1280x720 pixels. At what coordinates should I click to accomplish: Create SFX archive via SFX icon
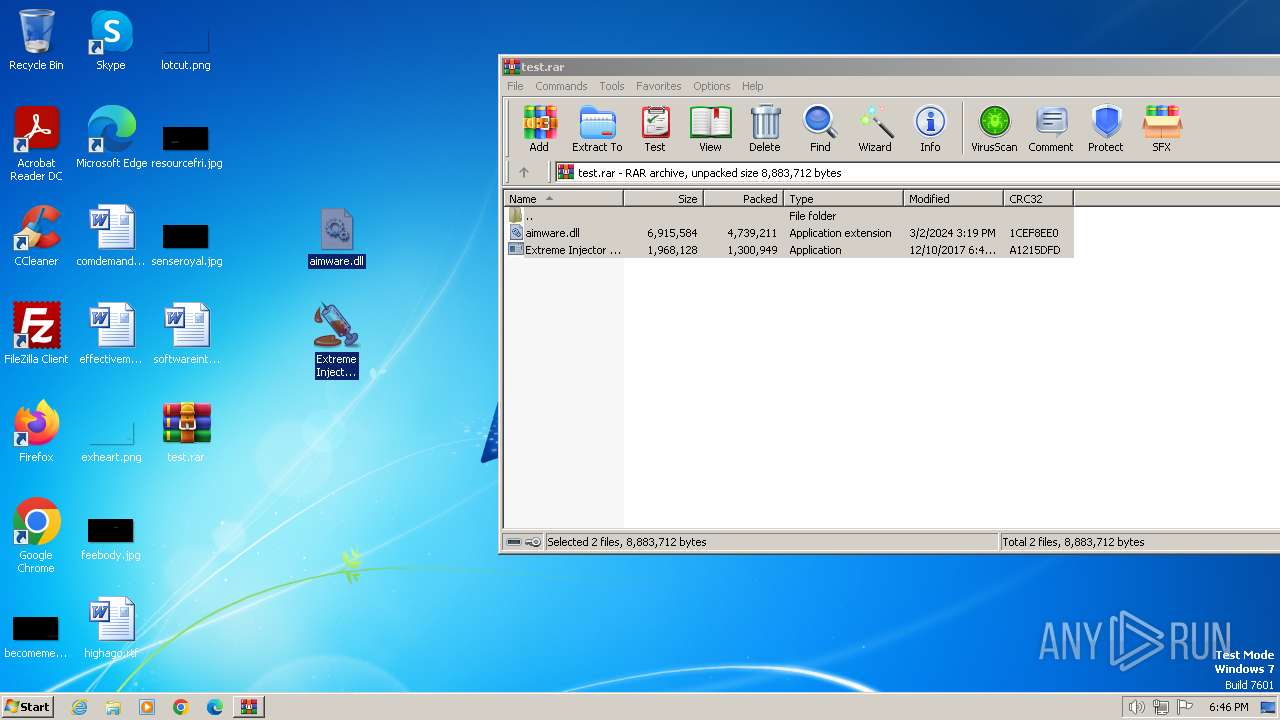coord(1161,129)
